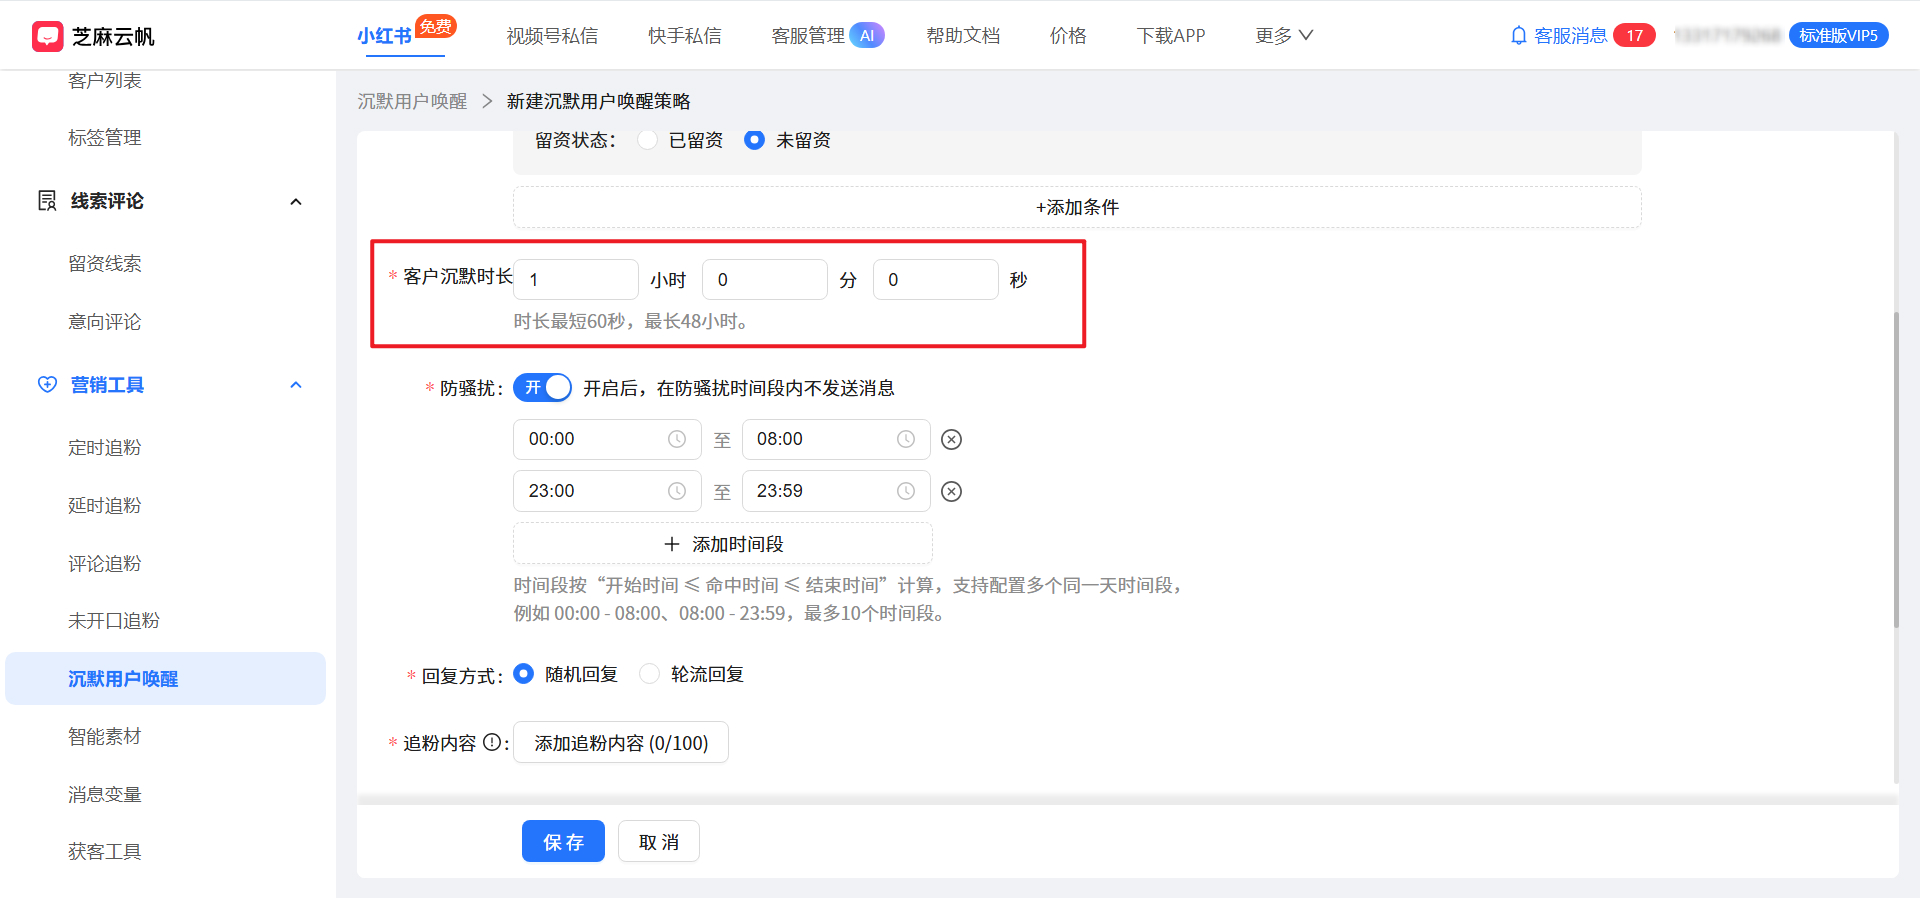
Task: Switch to 小红书 tab
Action: click(x=385, y=36)
